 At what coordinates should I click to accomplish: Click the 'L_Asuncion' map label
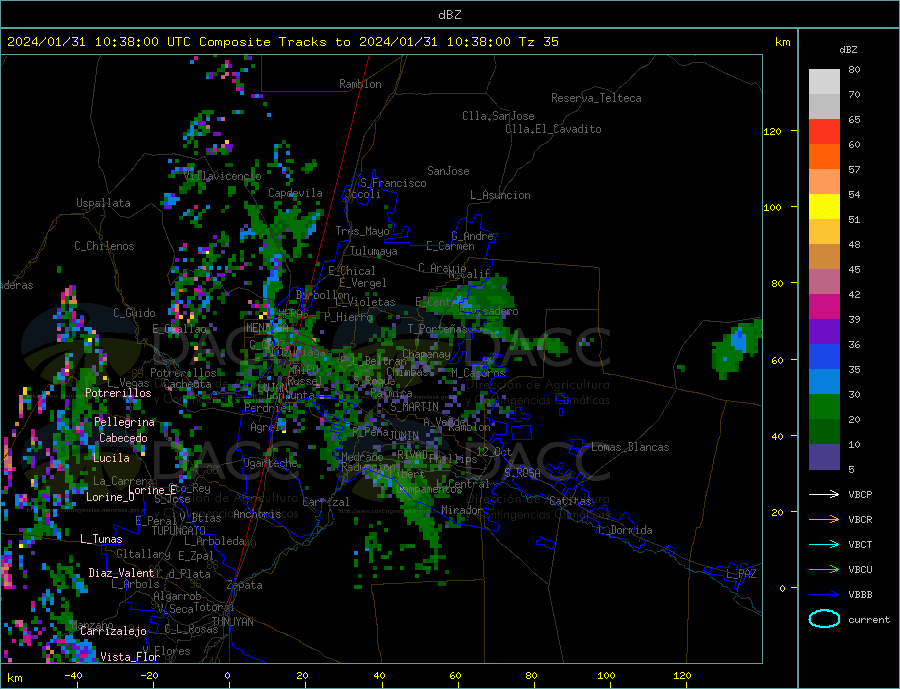point(500,195)
